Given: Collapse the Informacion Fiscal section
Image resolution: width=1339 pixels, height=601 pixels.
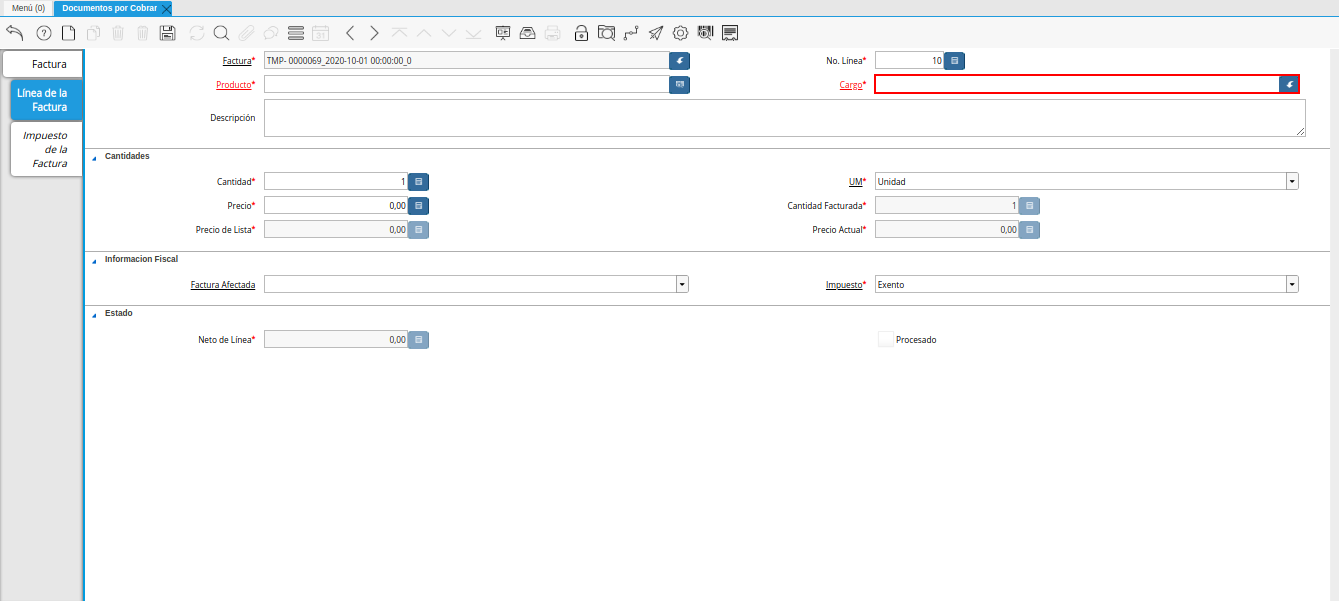Looking at the screenshot, I should coord(95,260).
